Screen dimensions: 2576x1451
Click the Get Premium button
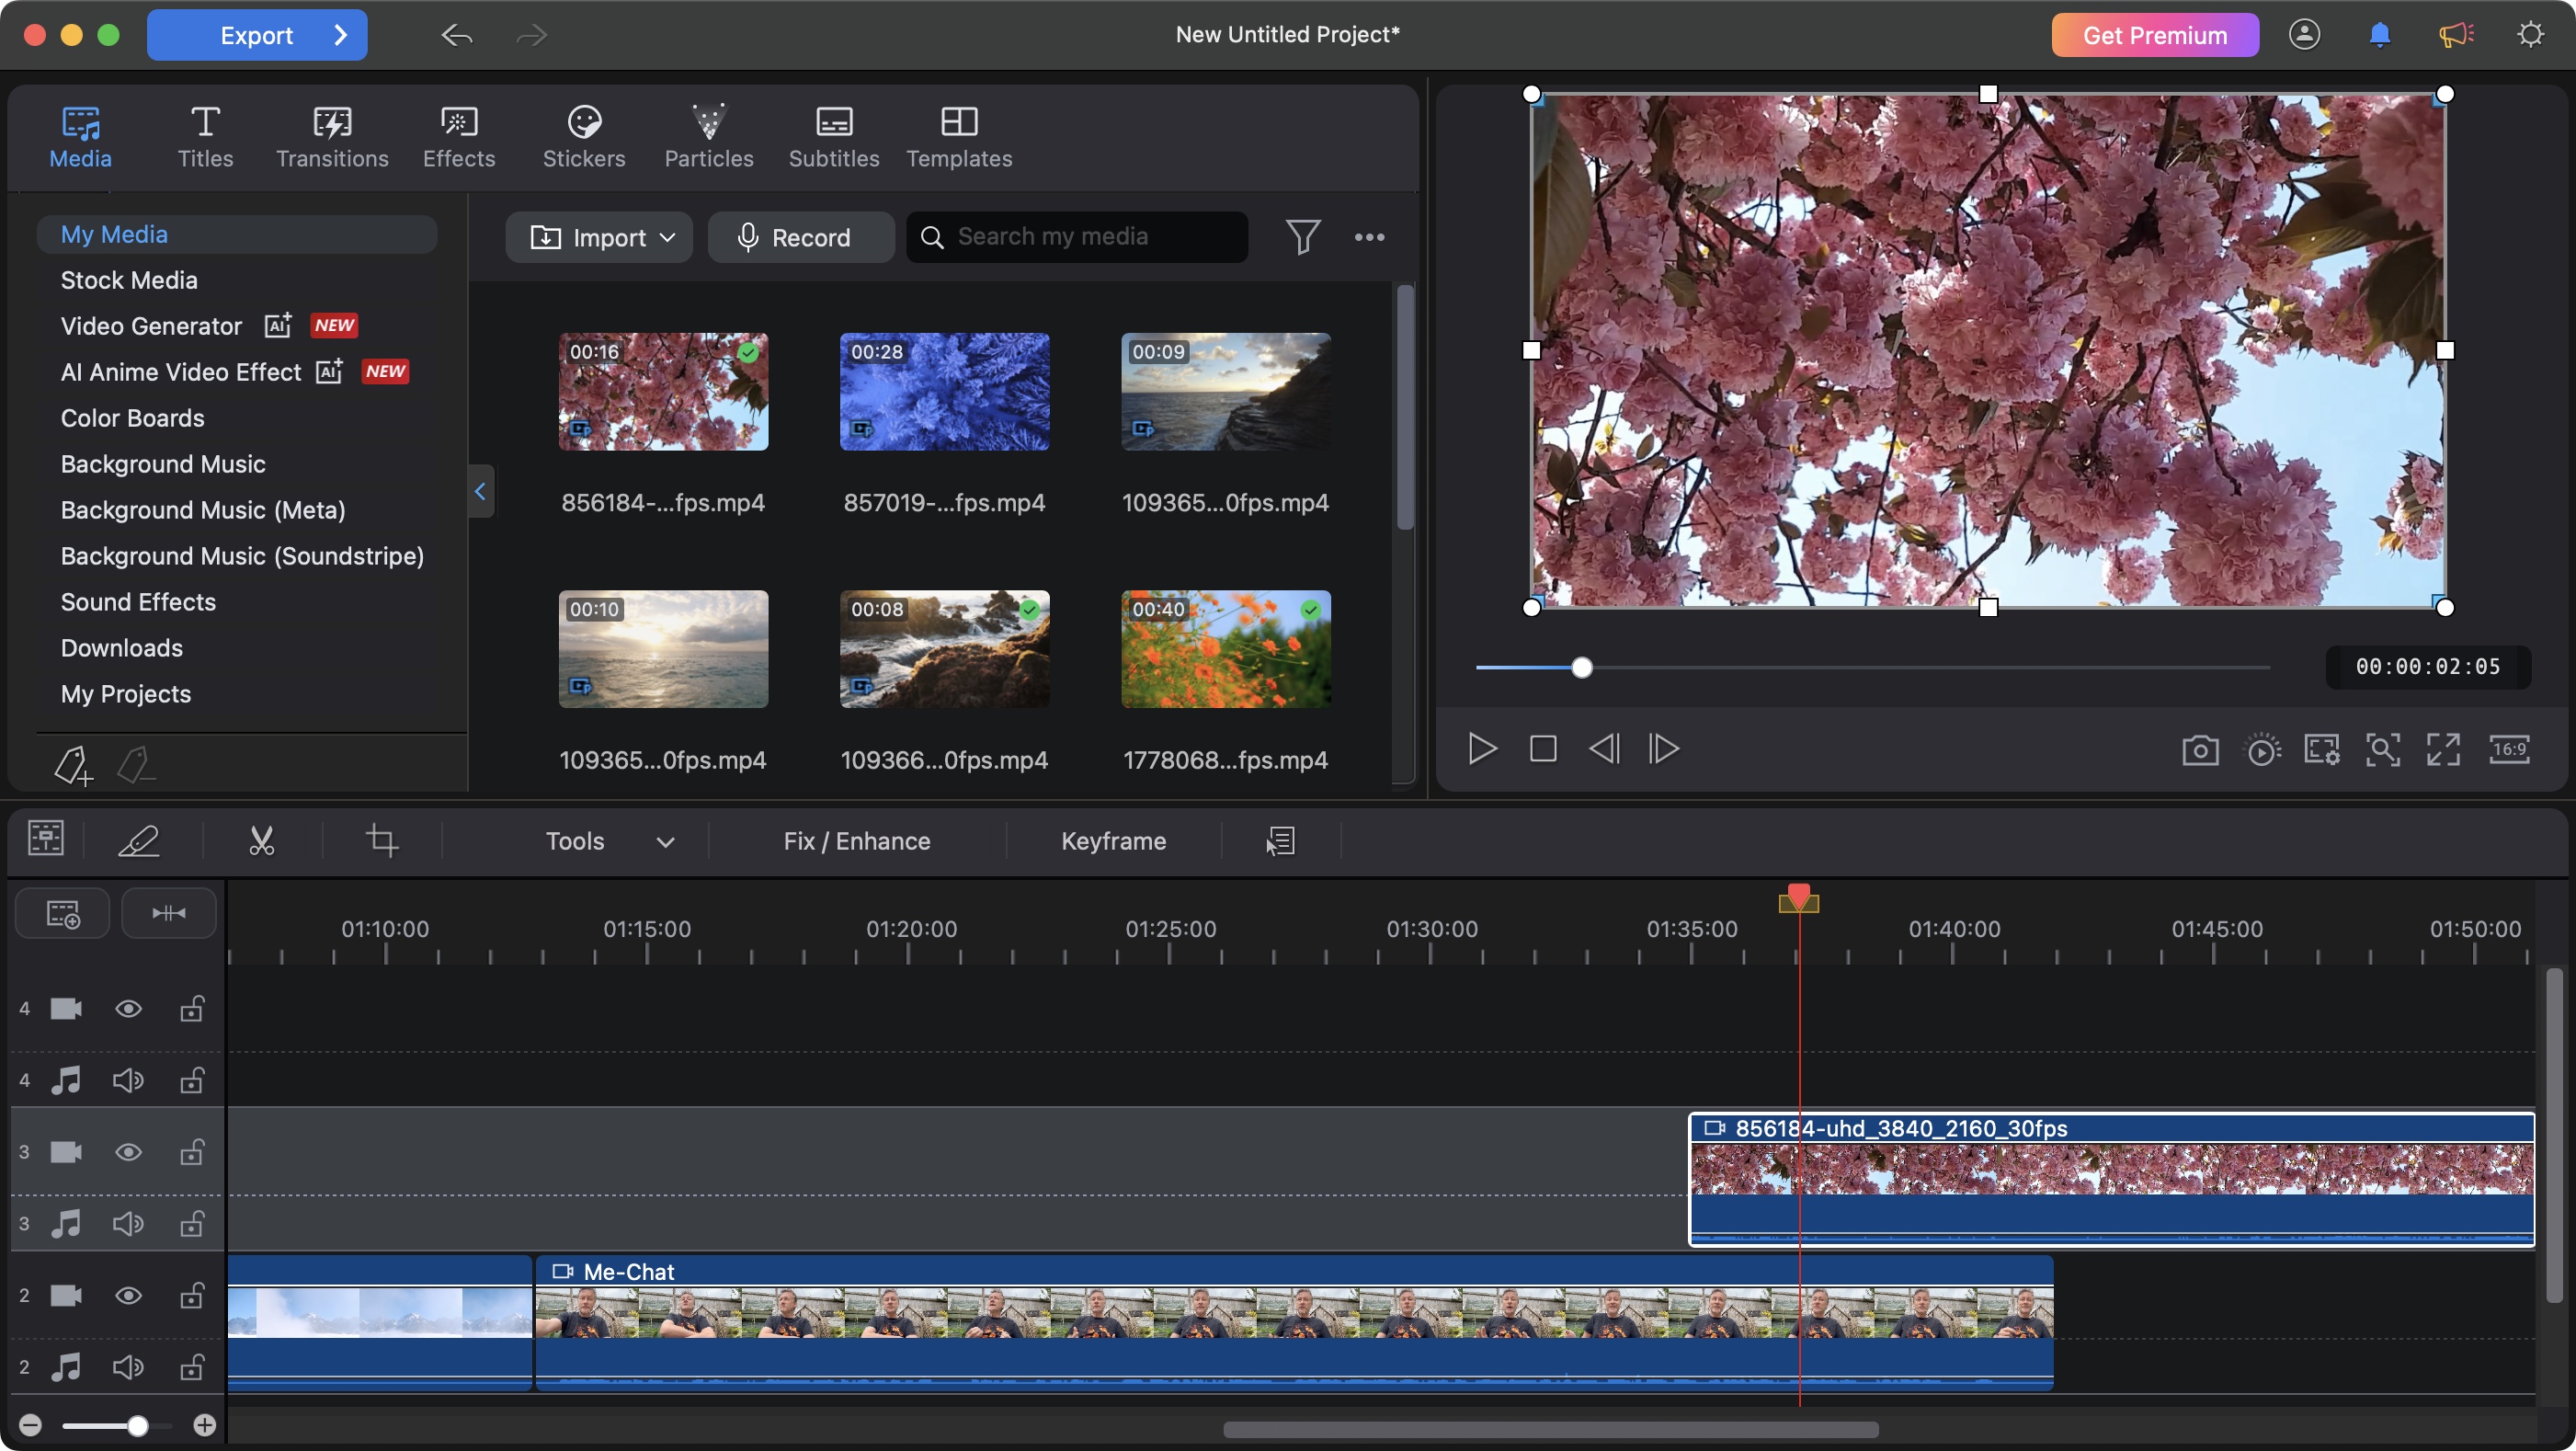coord(2154,34)
